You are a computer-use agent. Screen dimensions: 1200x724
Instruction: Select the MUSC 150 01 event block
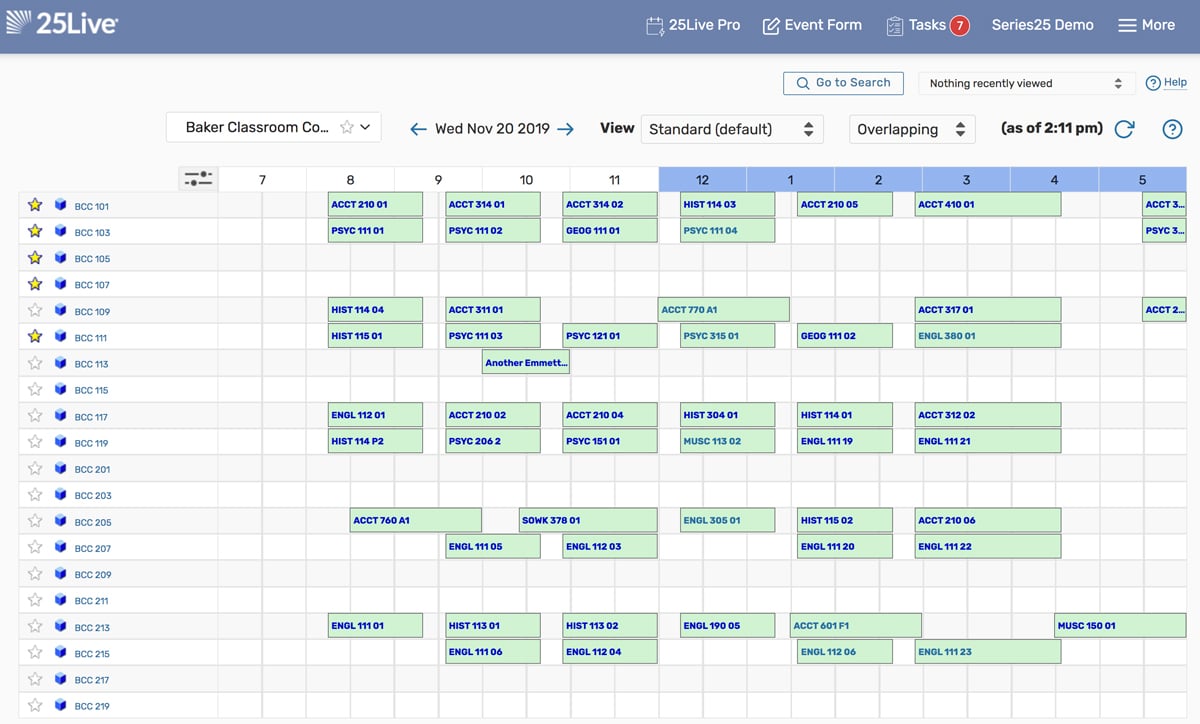pos(1120,625)
